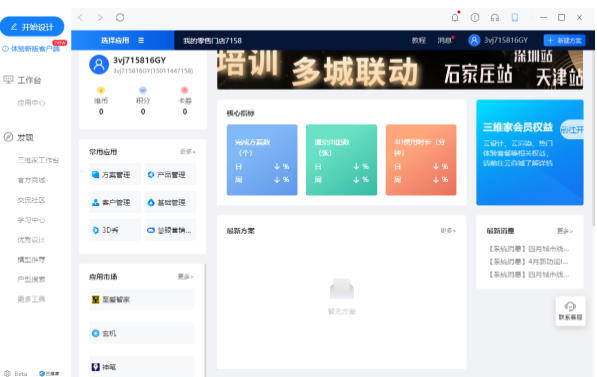
Task: Click the yellow coin icon above 维币
Action: click(x=101, y=90)
